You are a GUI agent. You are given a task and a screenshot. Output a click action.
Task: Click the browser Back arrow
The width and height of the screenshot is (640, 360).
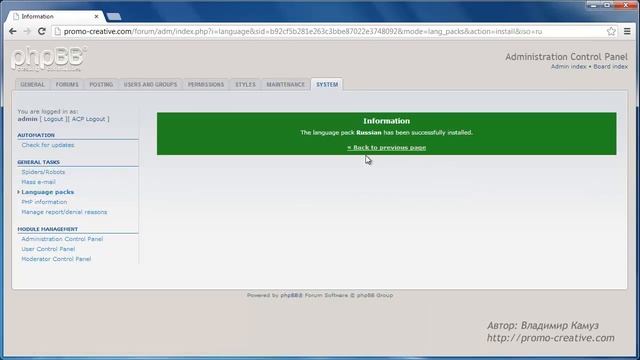13,31
